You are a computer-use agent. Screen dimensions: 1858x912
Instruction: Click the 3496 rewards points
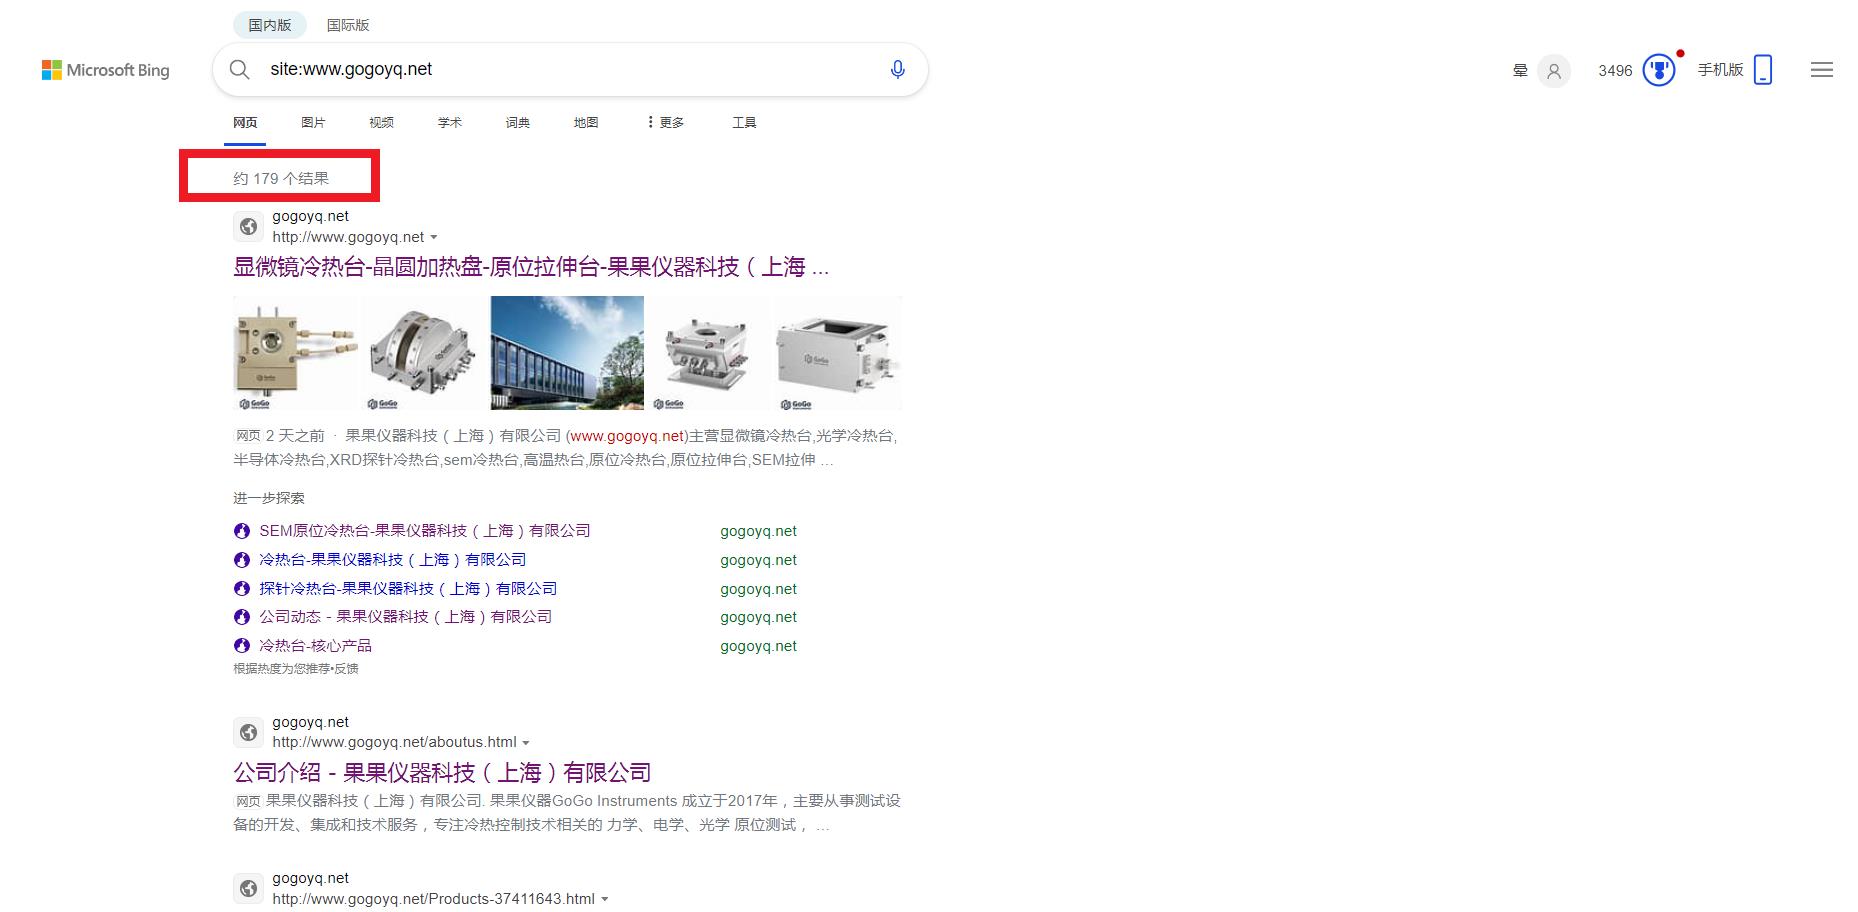(x=1615, y=71)
